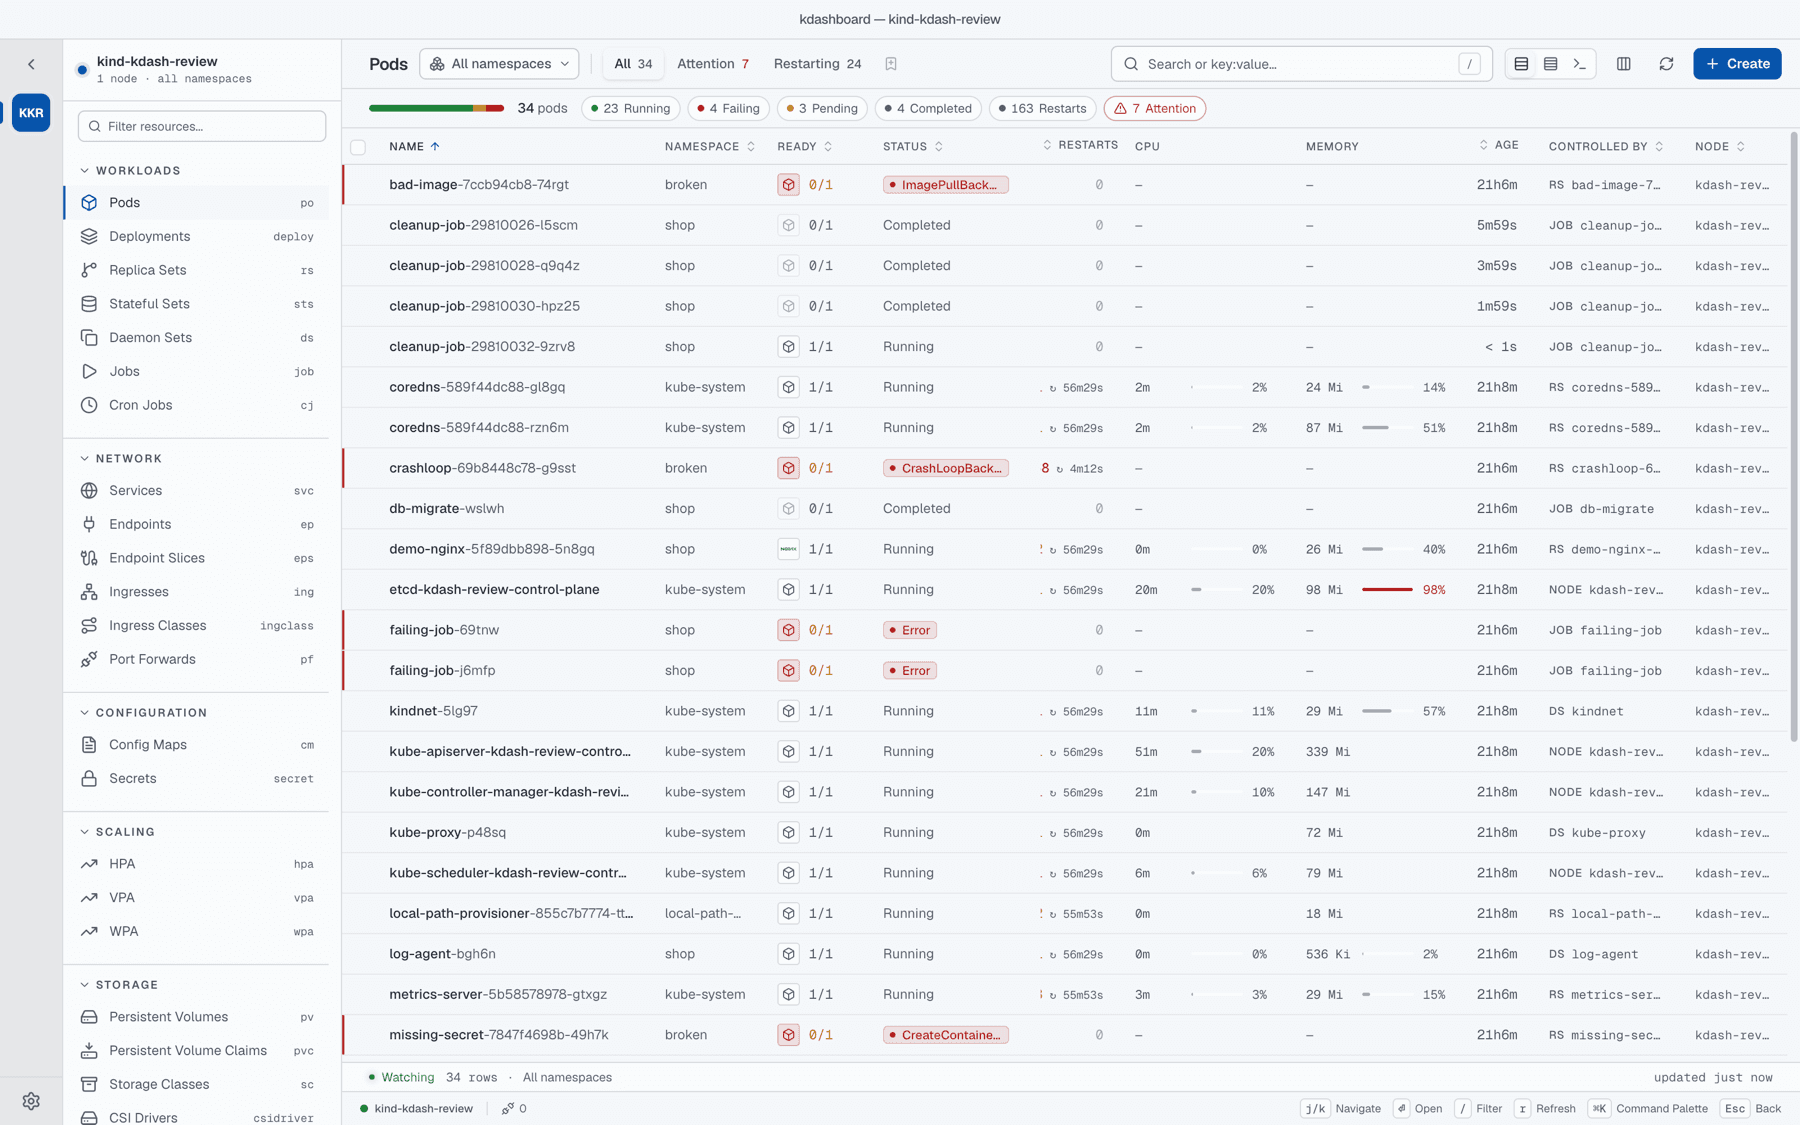Open the terminal prompt view icon
Image resolution: width=1800 pixels, height=1125 pixels.
1580,64
